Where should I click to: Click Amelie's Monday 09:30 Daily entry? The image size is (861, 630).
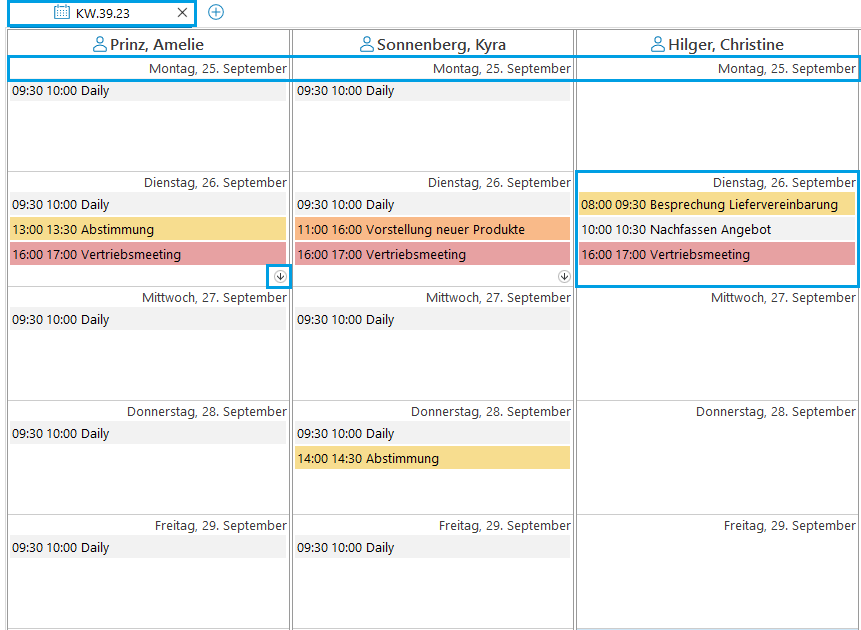(148, 91)
